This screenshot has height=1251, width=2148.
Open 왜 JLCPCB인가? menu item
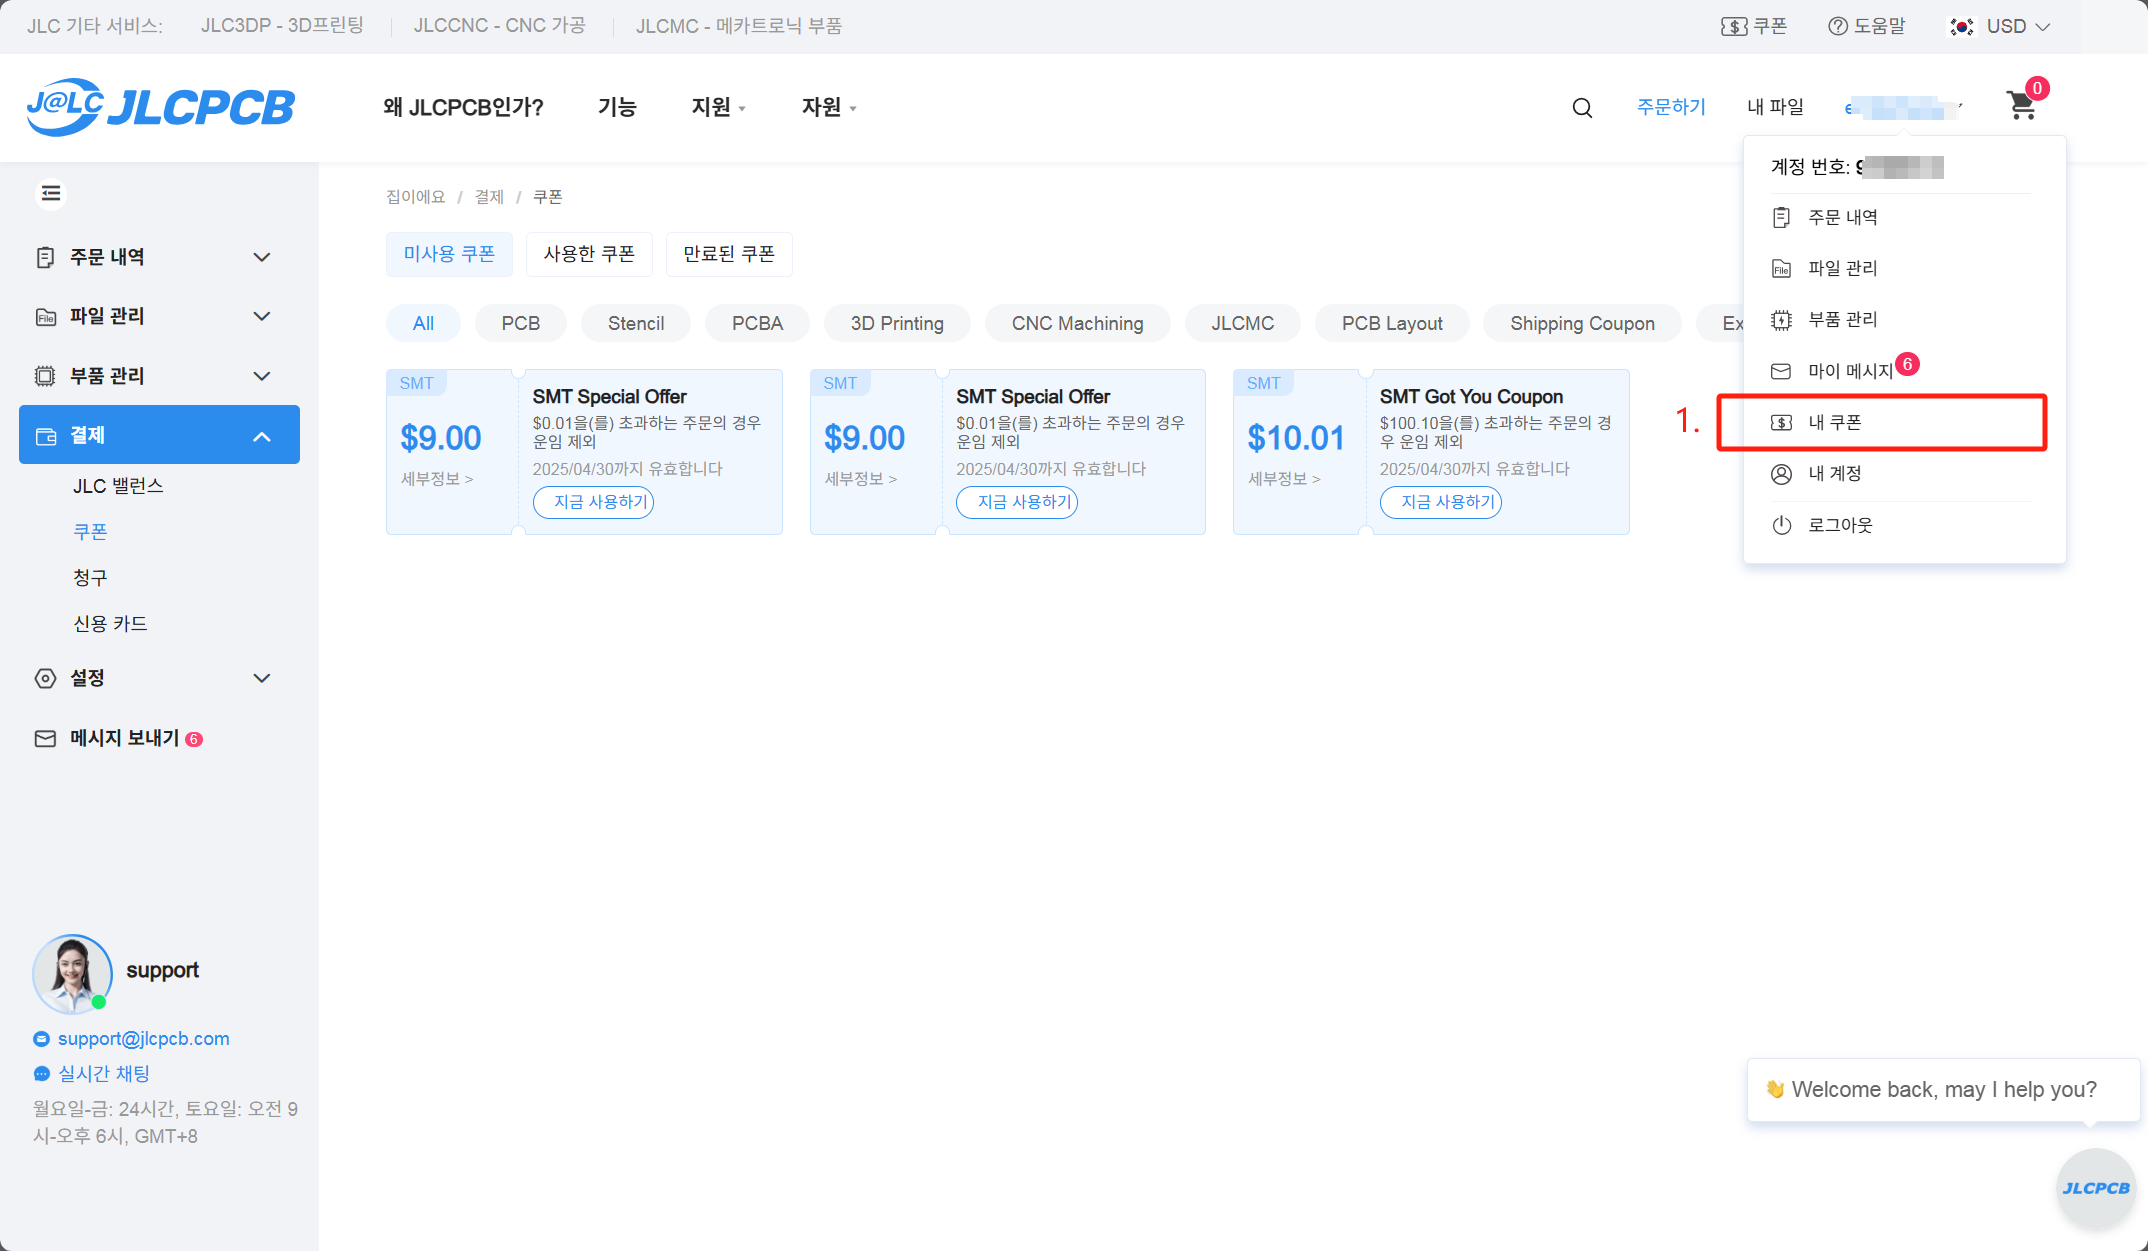[x=463, y=108]
